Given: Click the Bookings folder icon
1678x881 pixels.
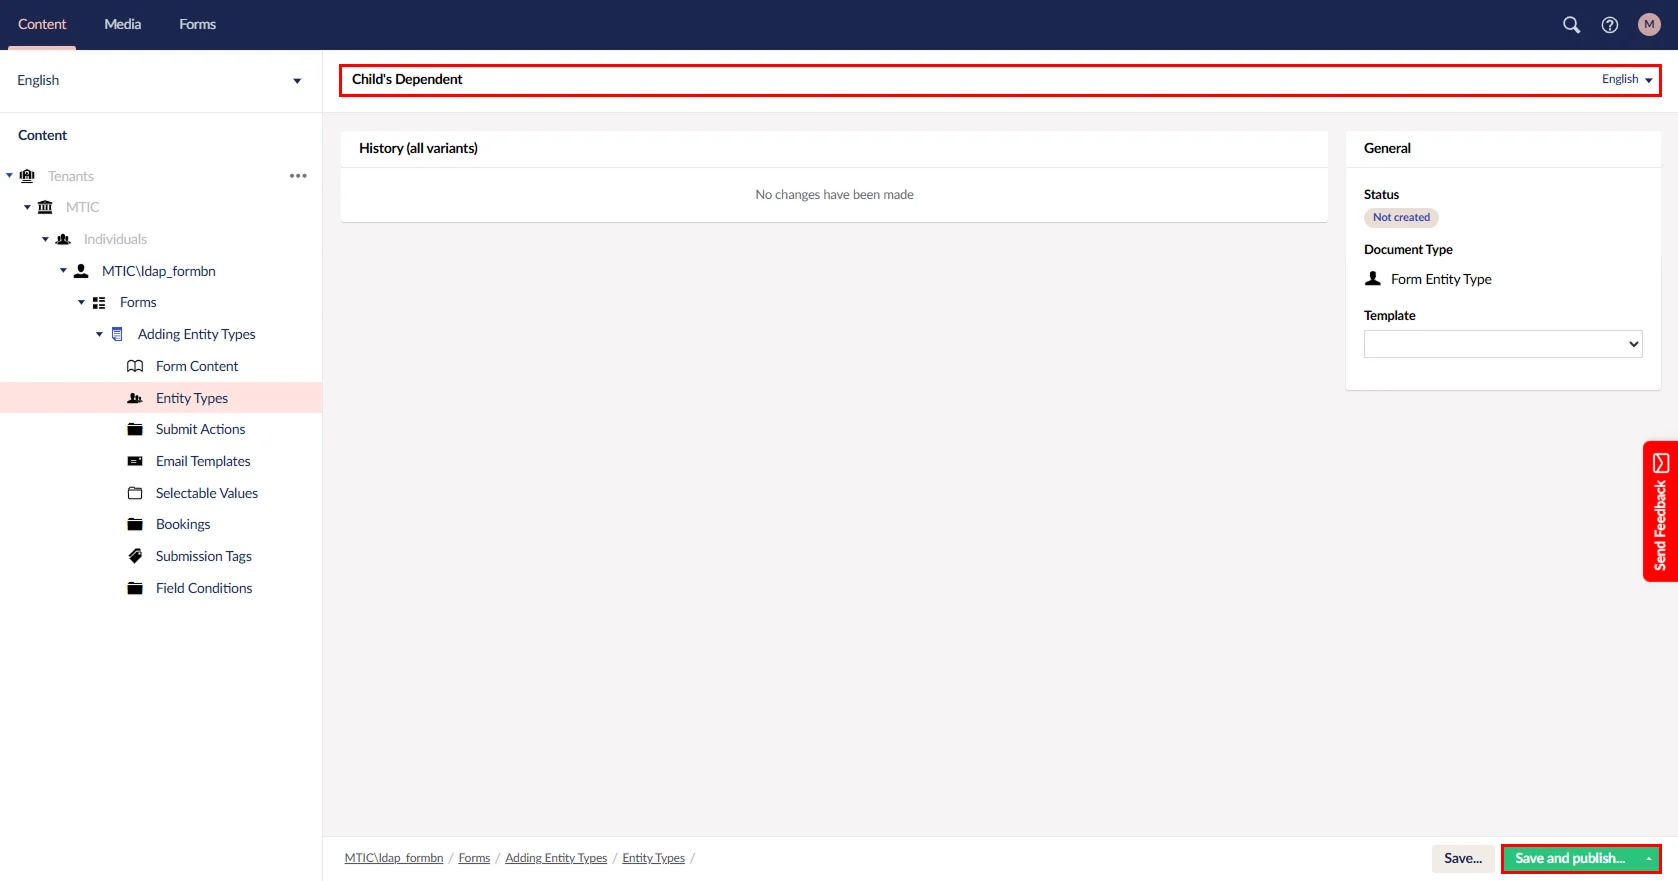Looking at the screenshot, I should click(x=135, y=524).
